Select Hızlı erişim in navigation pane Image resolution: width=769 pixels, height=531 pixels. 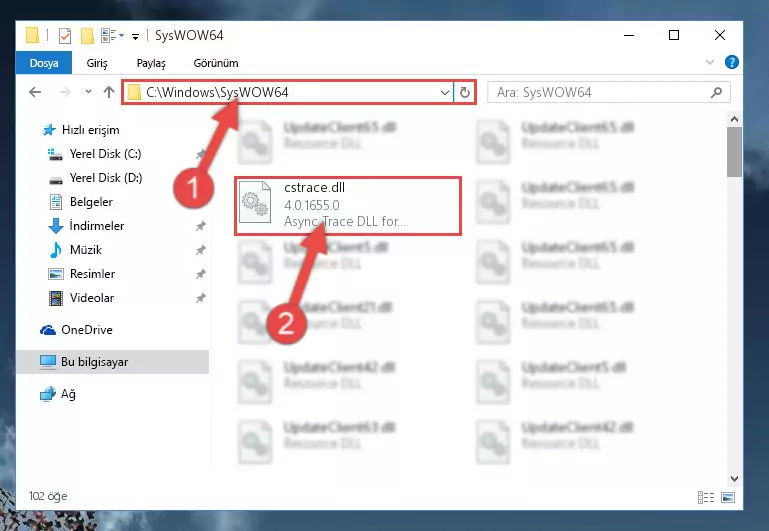[x=90, y=130]
